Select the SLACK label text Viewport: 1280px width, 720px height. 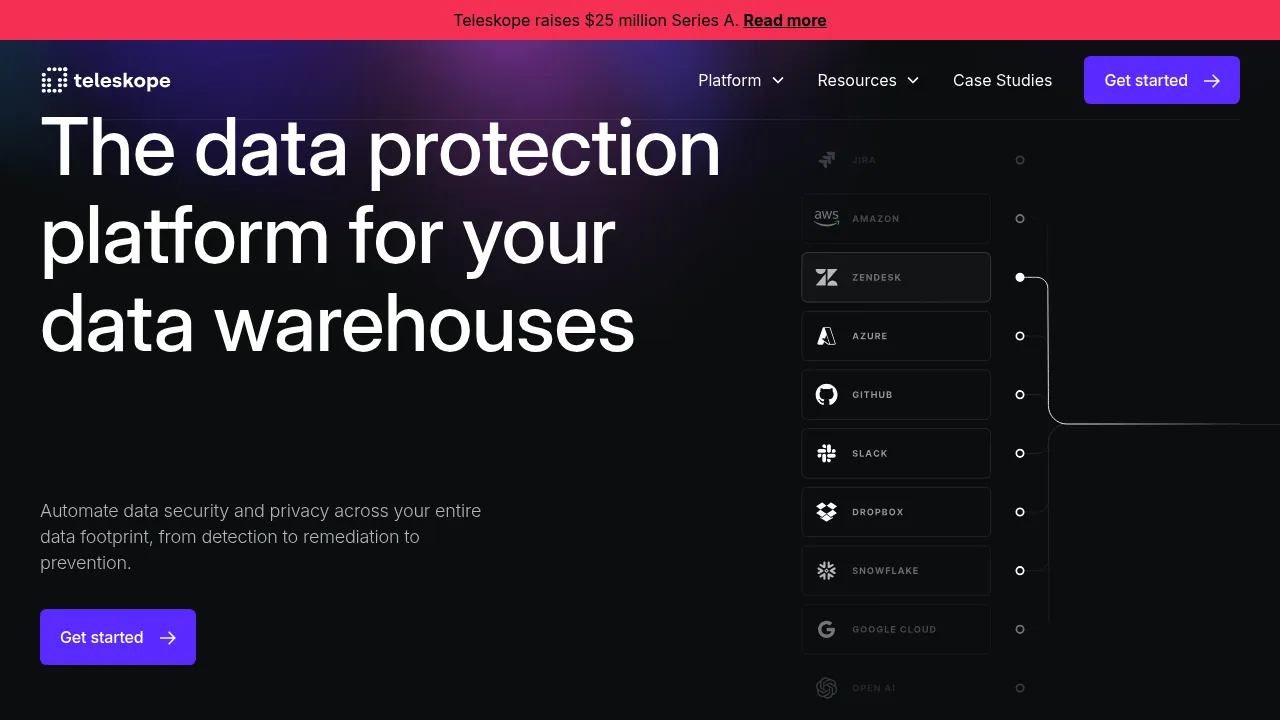(870, 454)
